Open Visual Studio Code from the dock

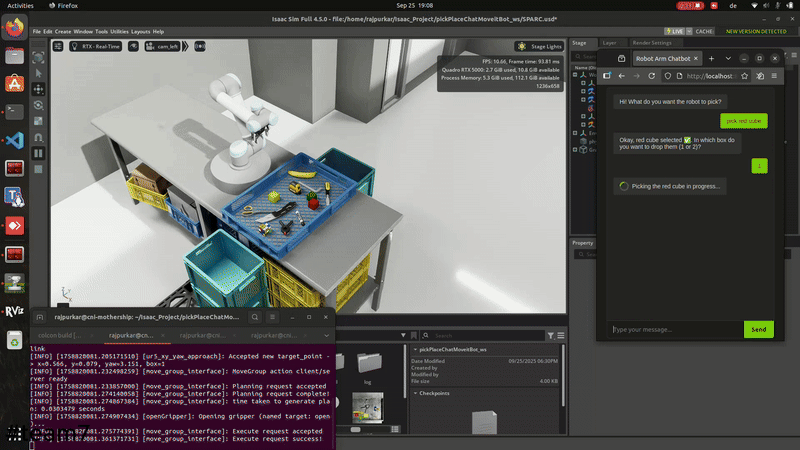tap(14, 140)
